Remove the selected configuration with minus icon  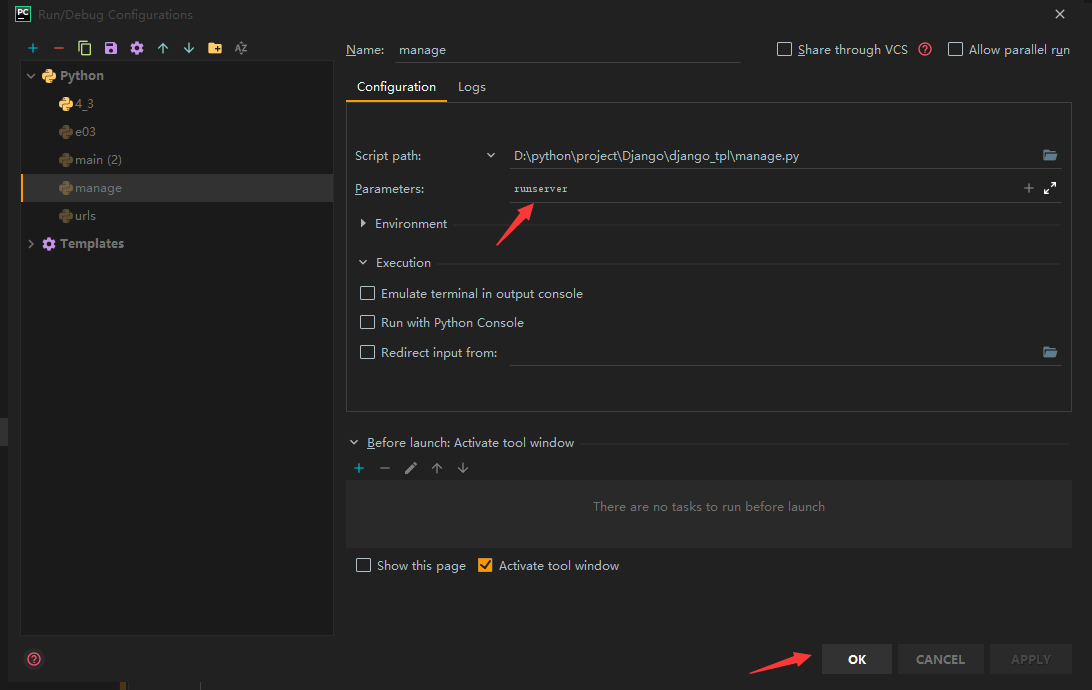click(x=58, y=48)
